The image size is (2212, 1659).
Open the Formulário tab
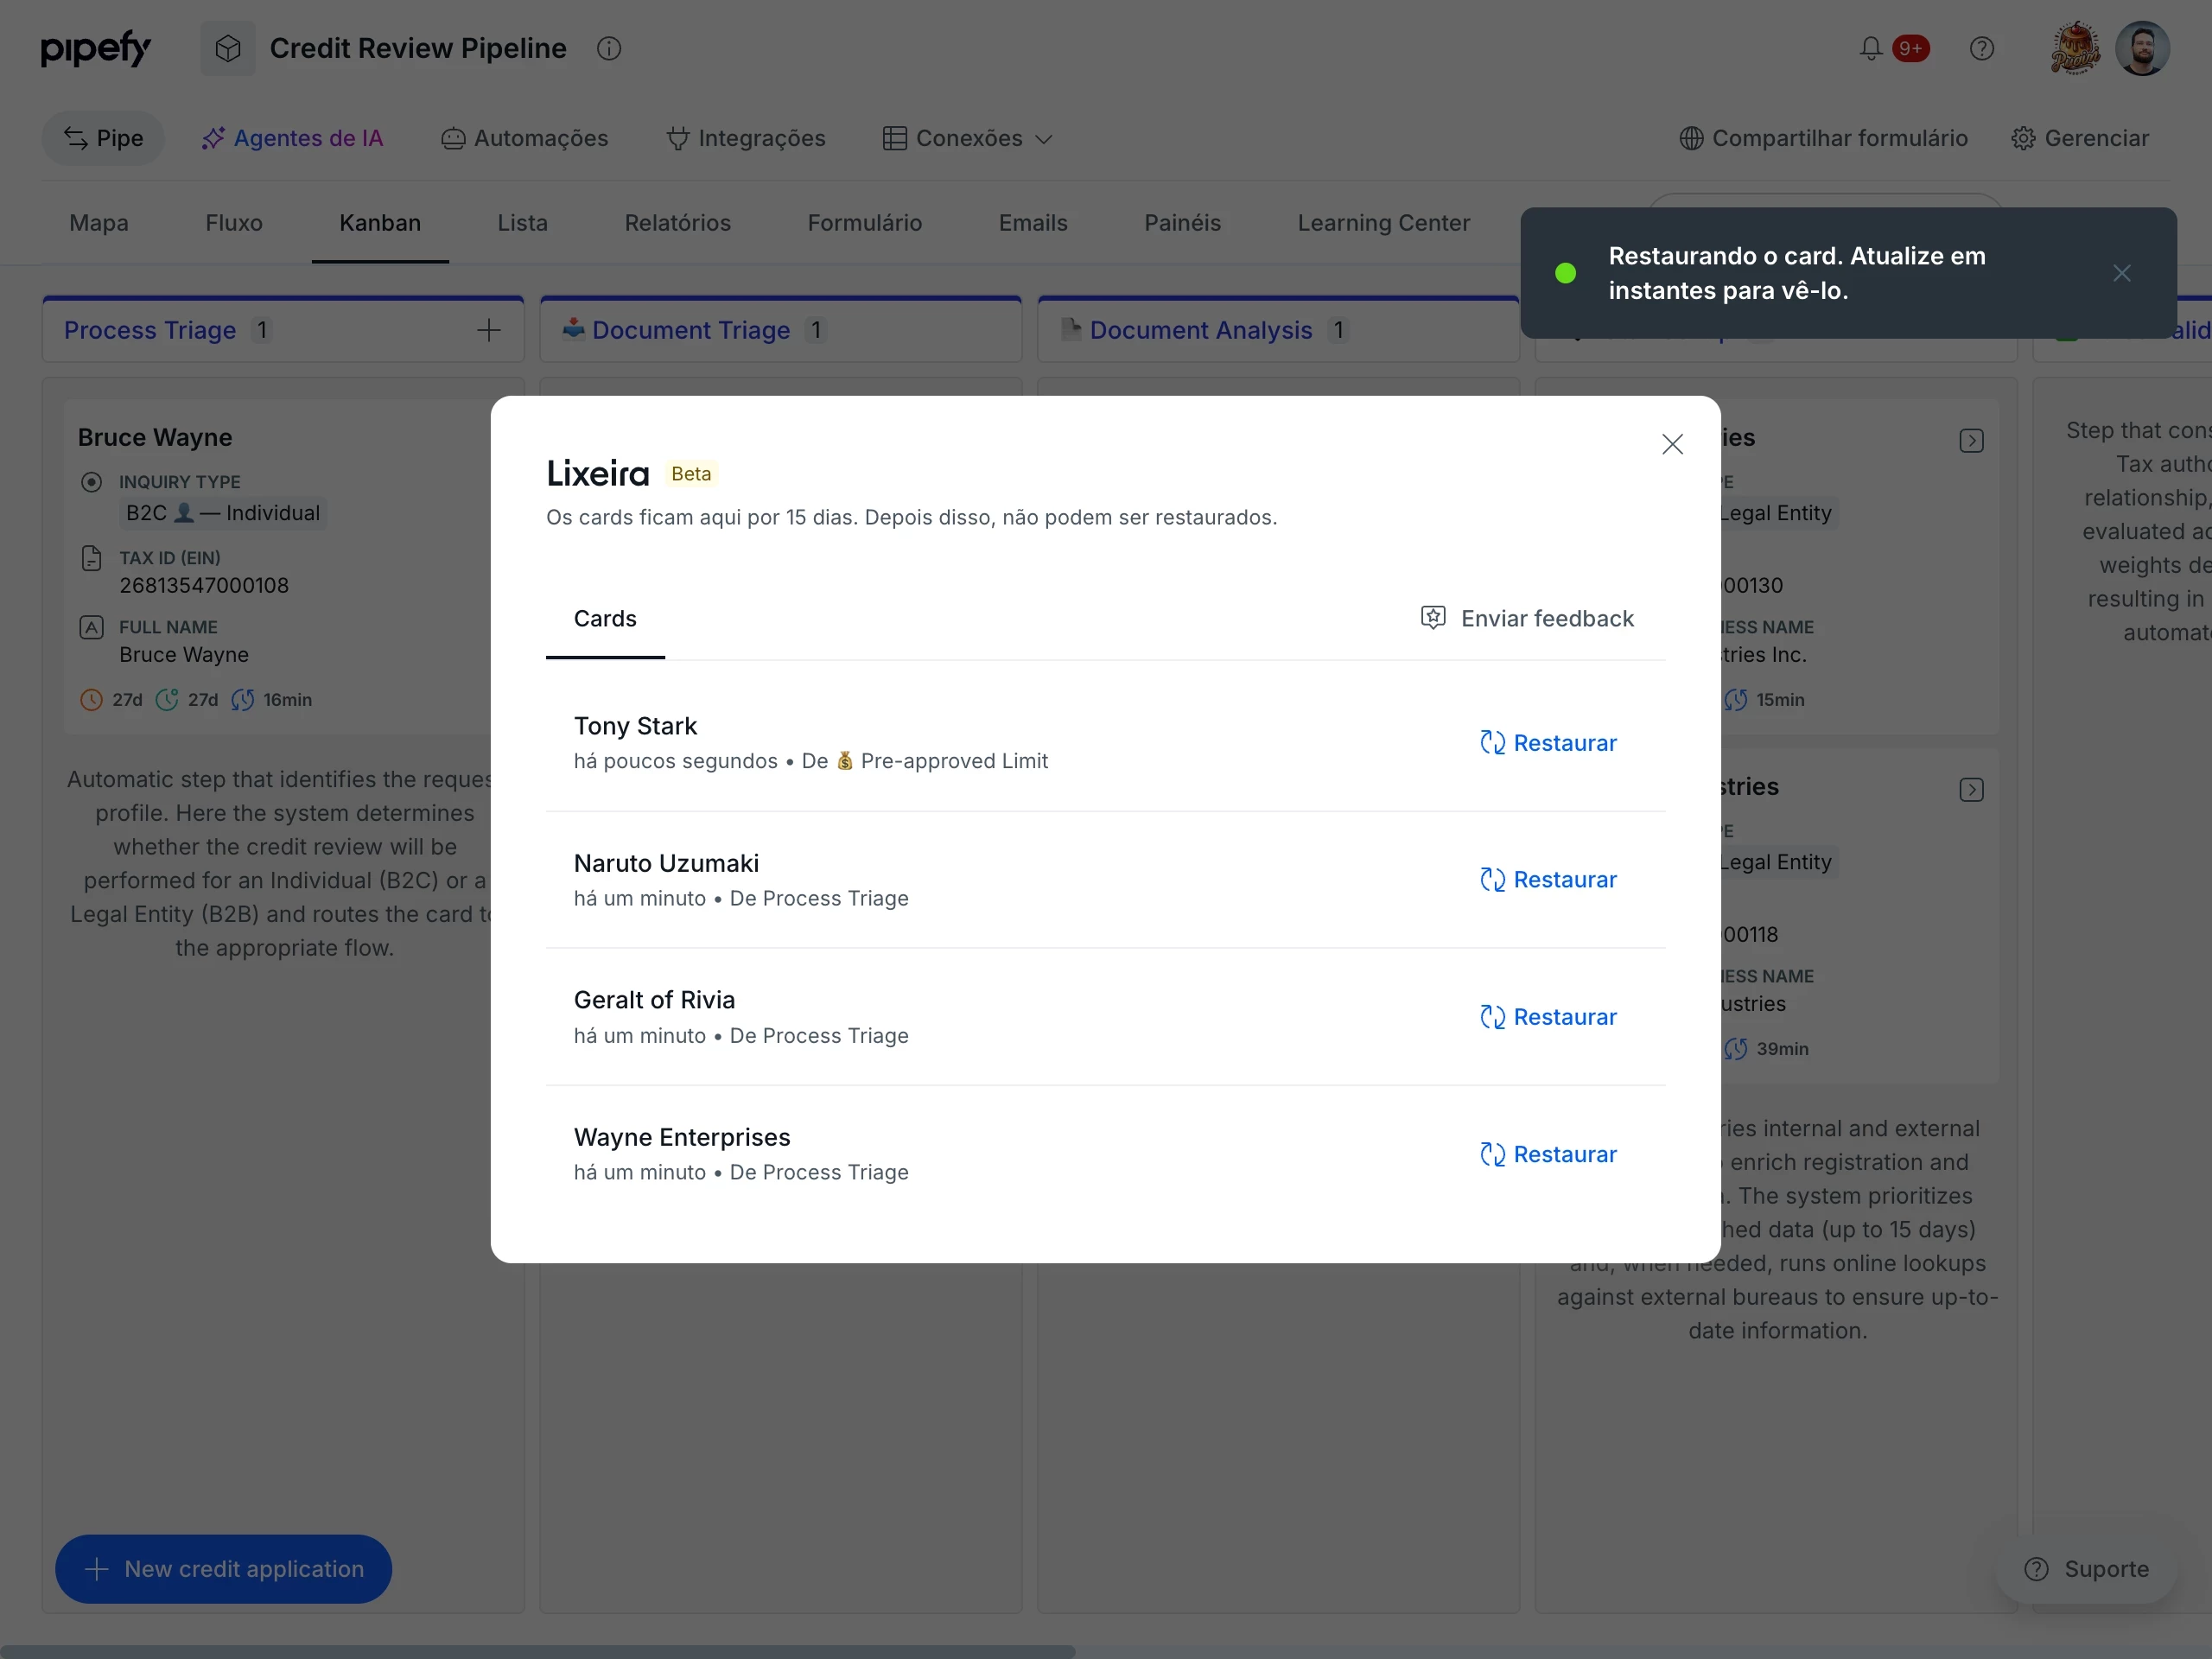[865, 223]
